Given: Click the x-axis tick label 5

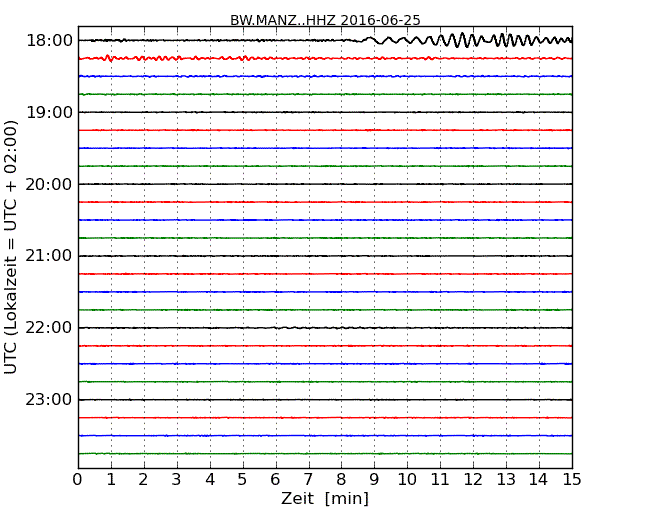Looking at the screenshot, I should click(x=243, y=480).
